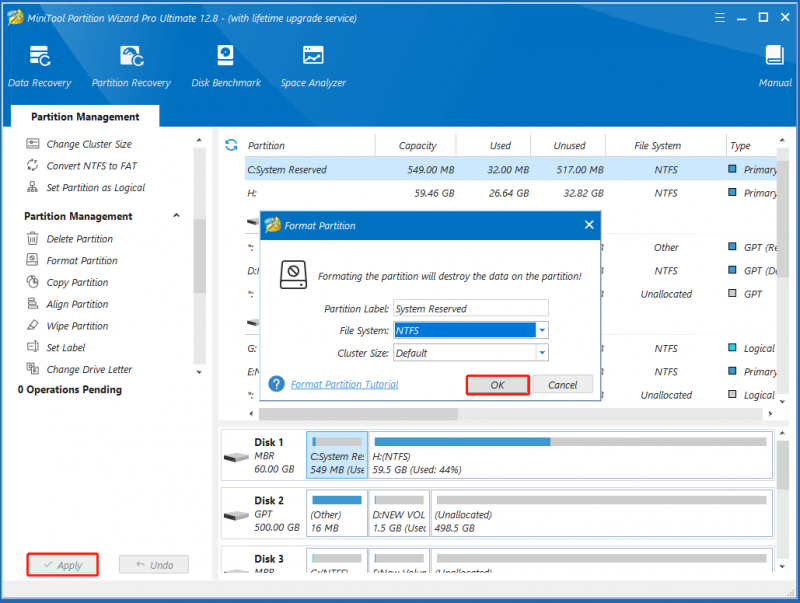Click in the Partition Label field
This screenshot has width=800, height=603.
click(470, 308)
